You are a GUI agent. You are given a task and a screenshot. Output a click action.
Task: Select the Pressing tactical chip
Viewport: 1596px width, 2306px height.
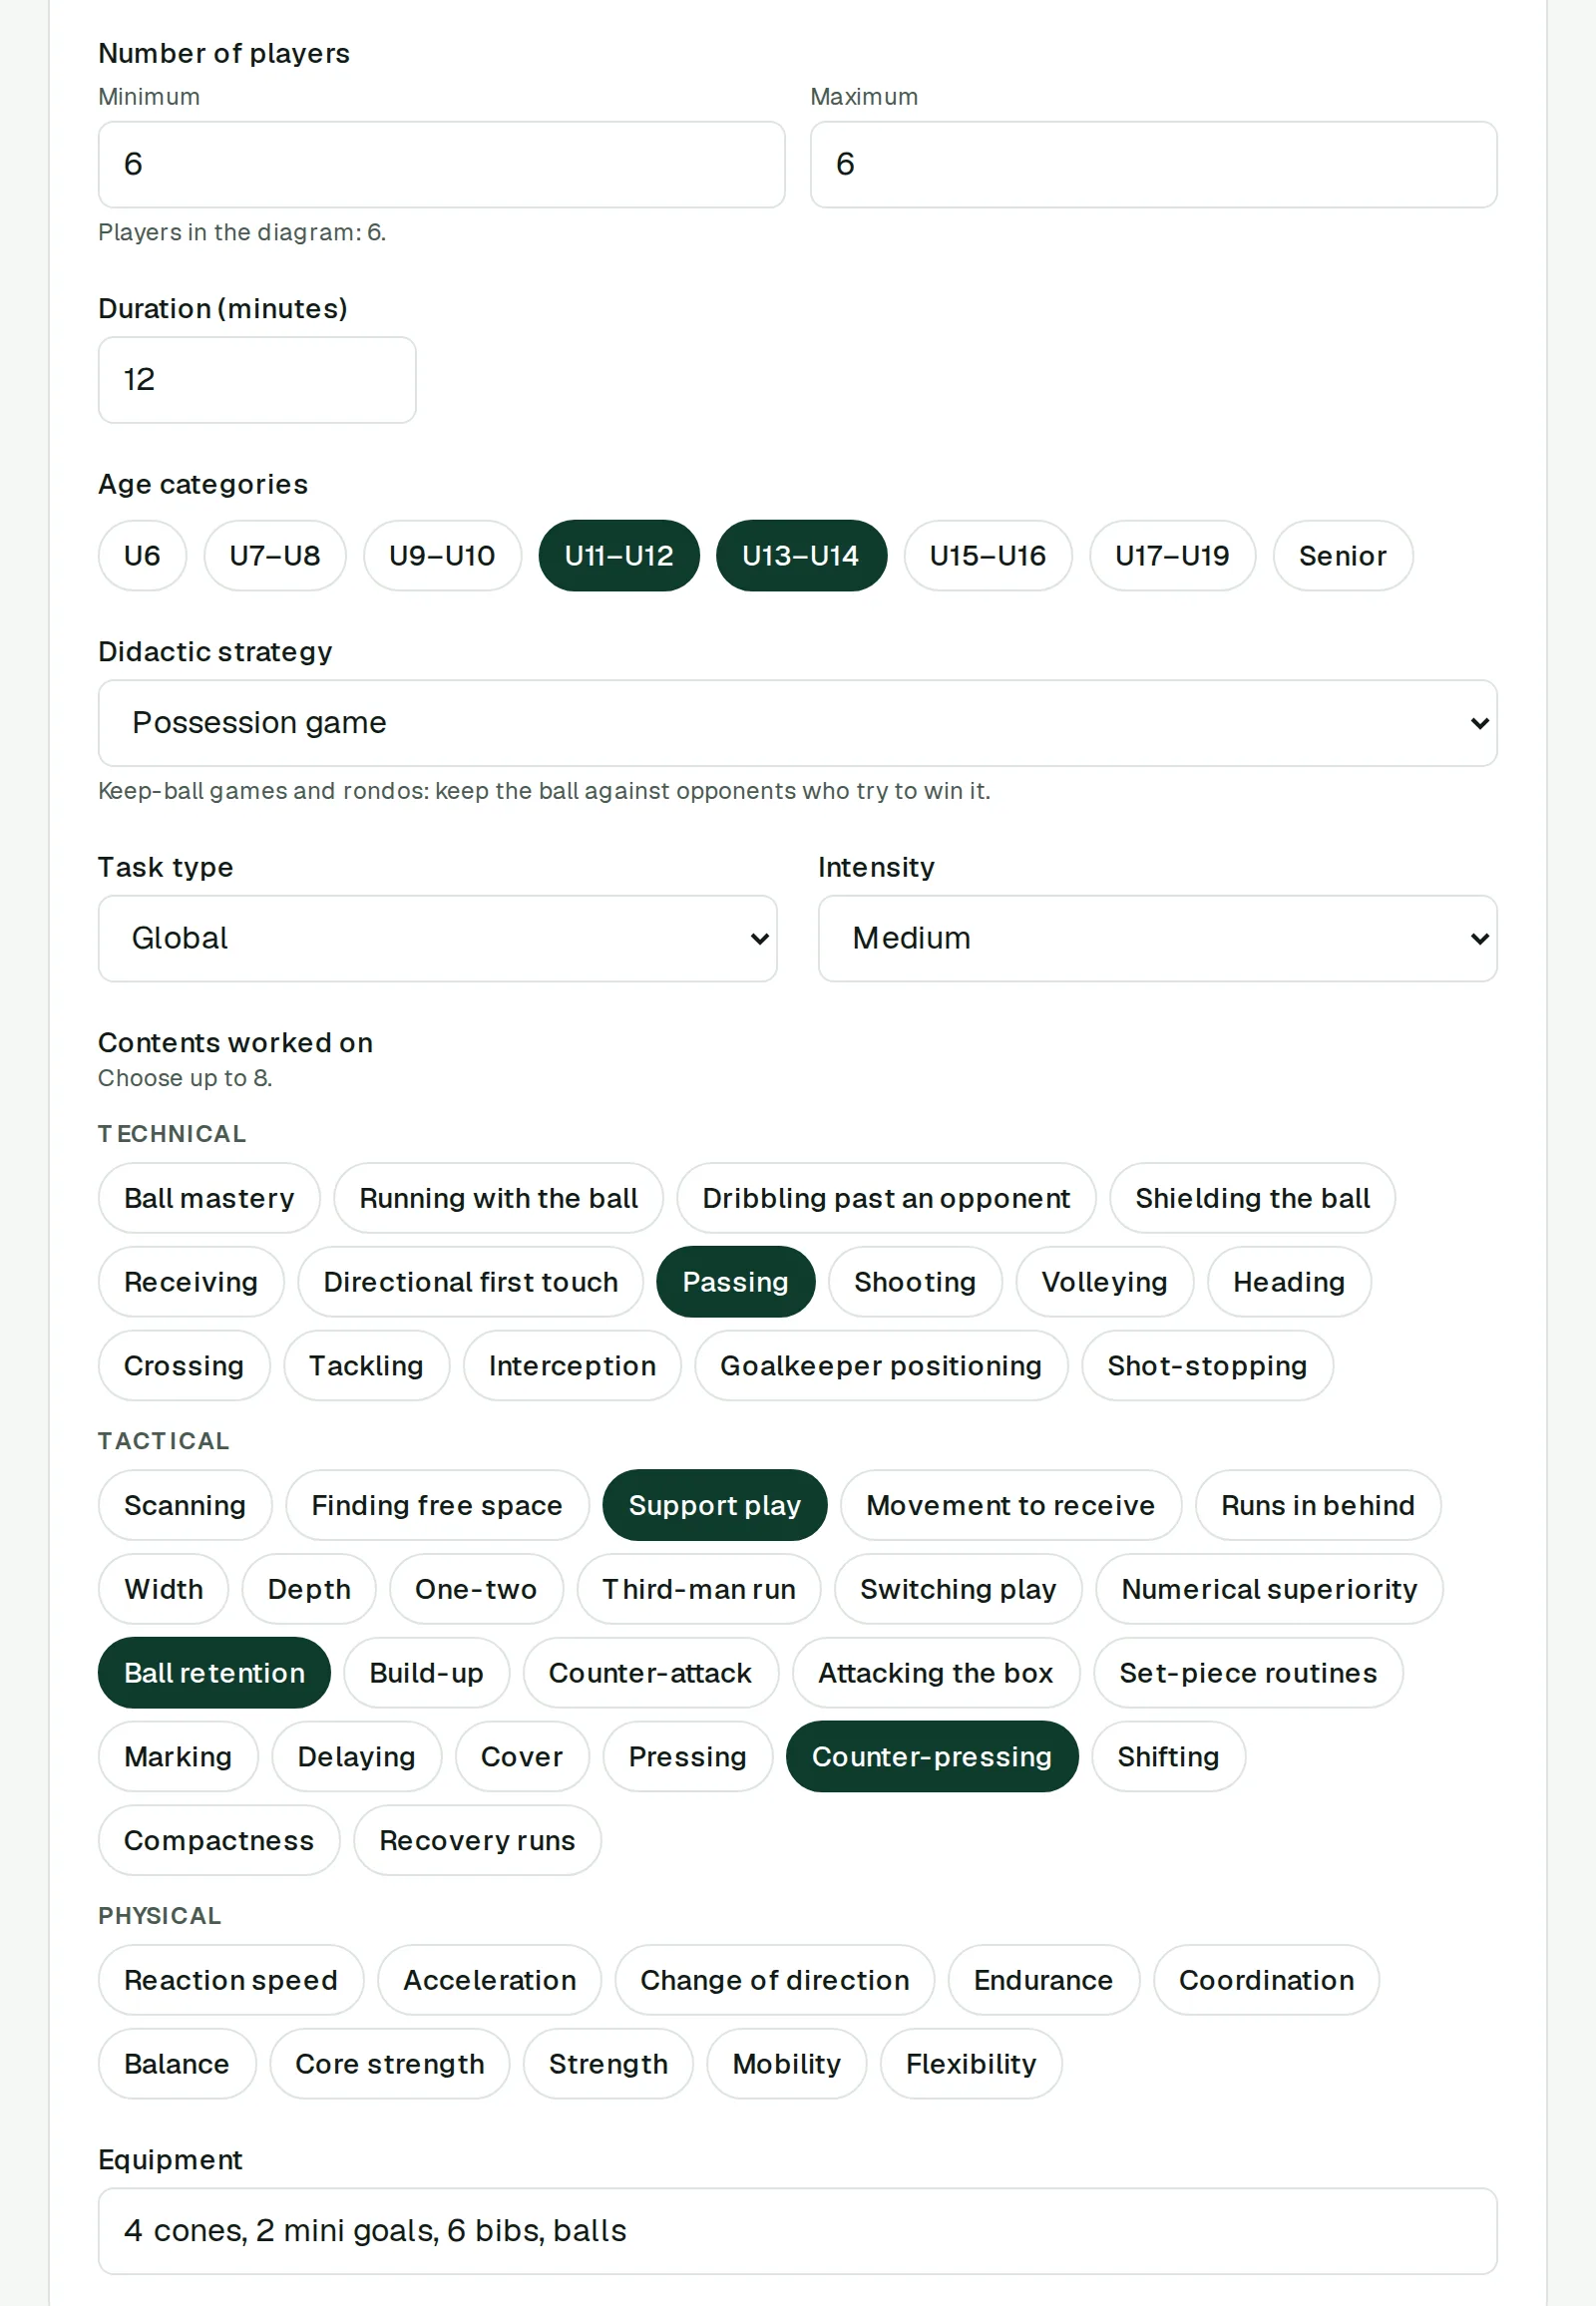(687, 1757)
